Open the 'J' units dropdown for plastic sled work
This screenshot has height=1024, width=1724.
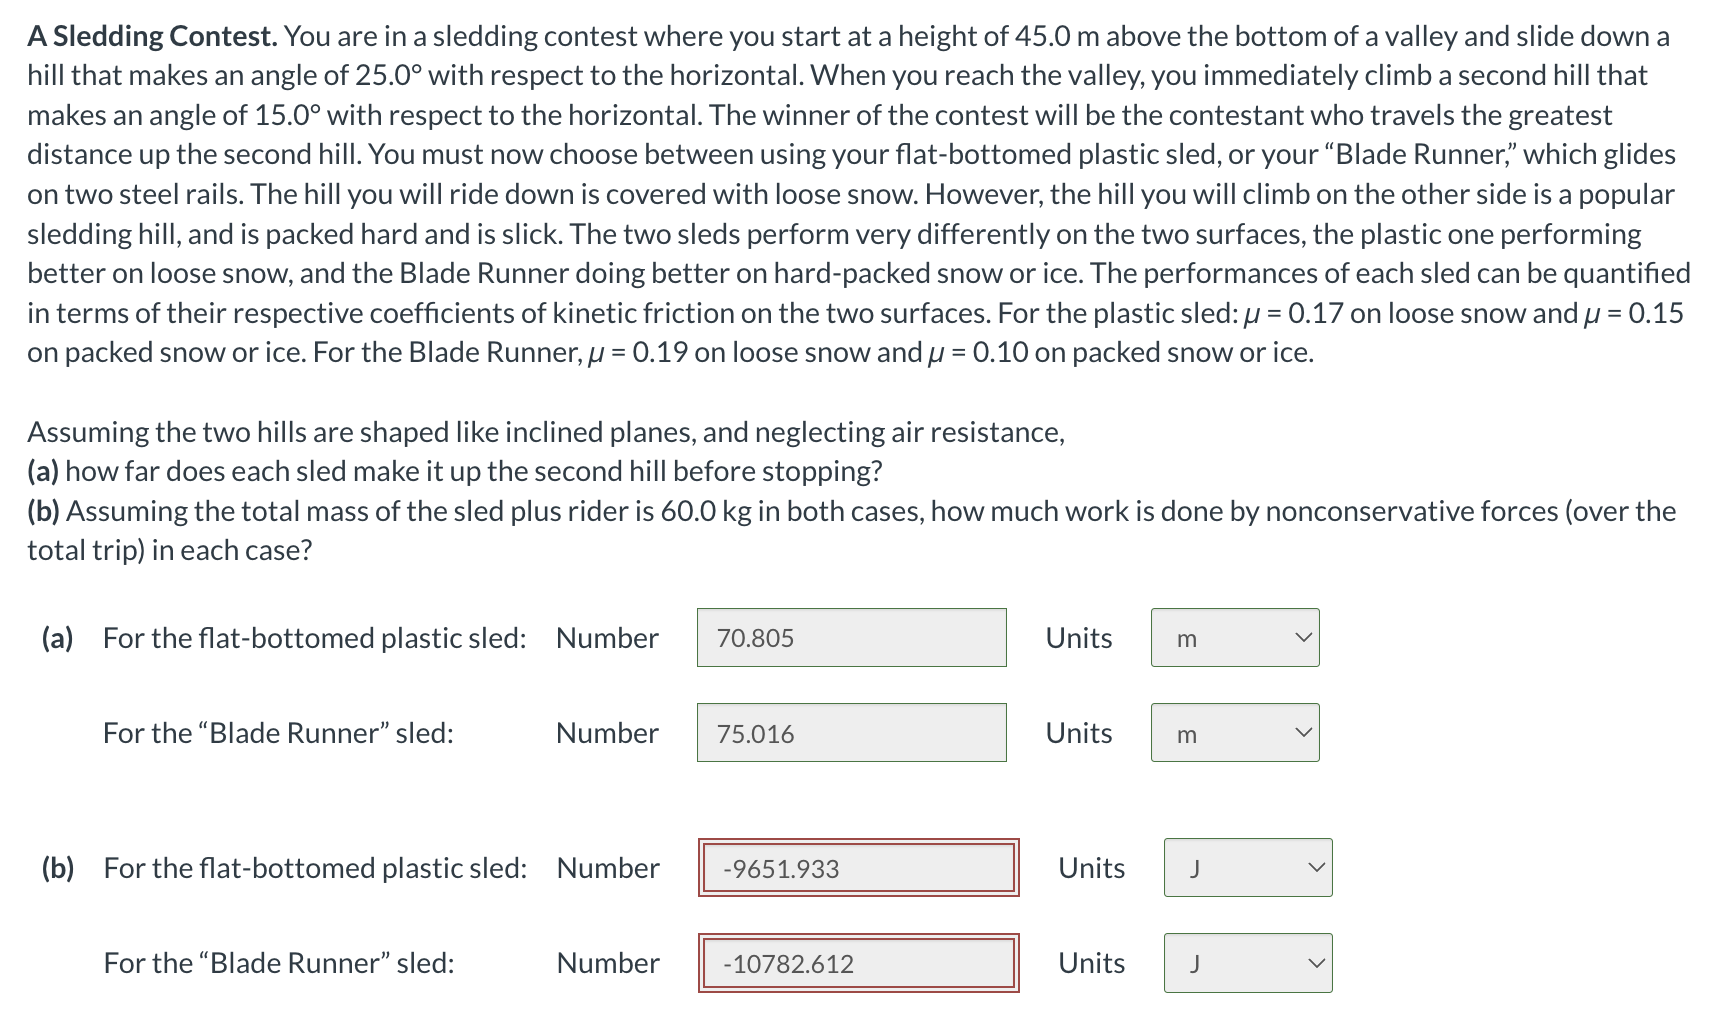(1246, 868)
